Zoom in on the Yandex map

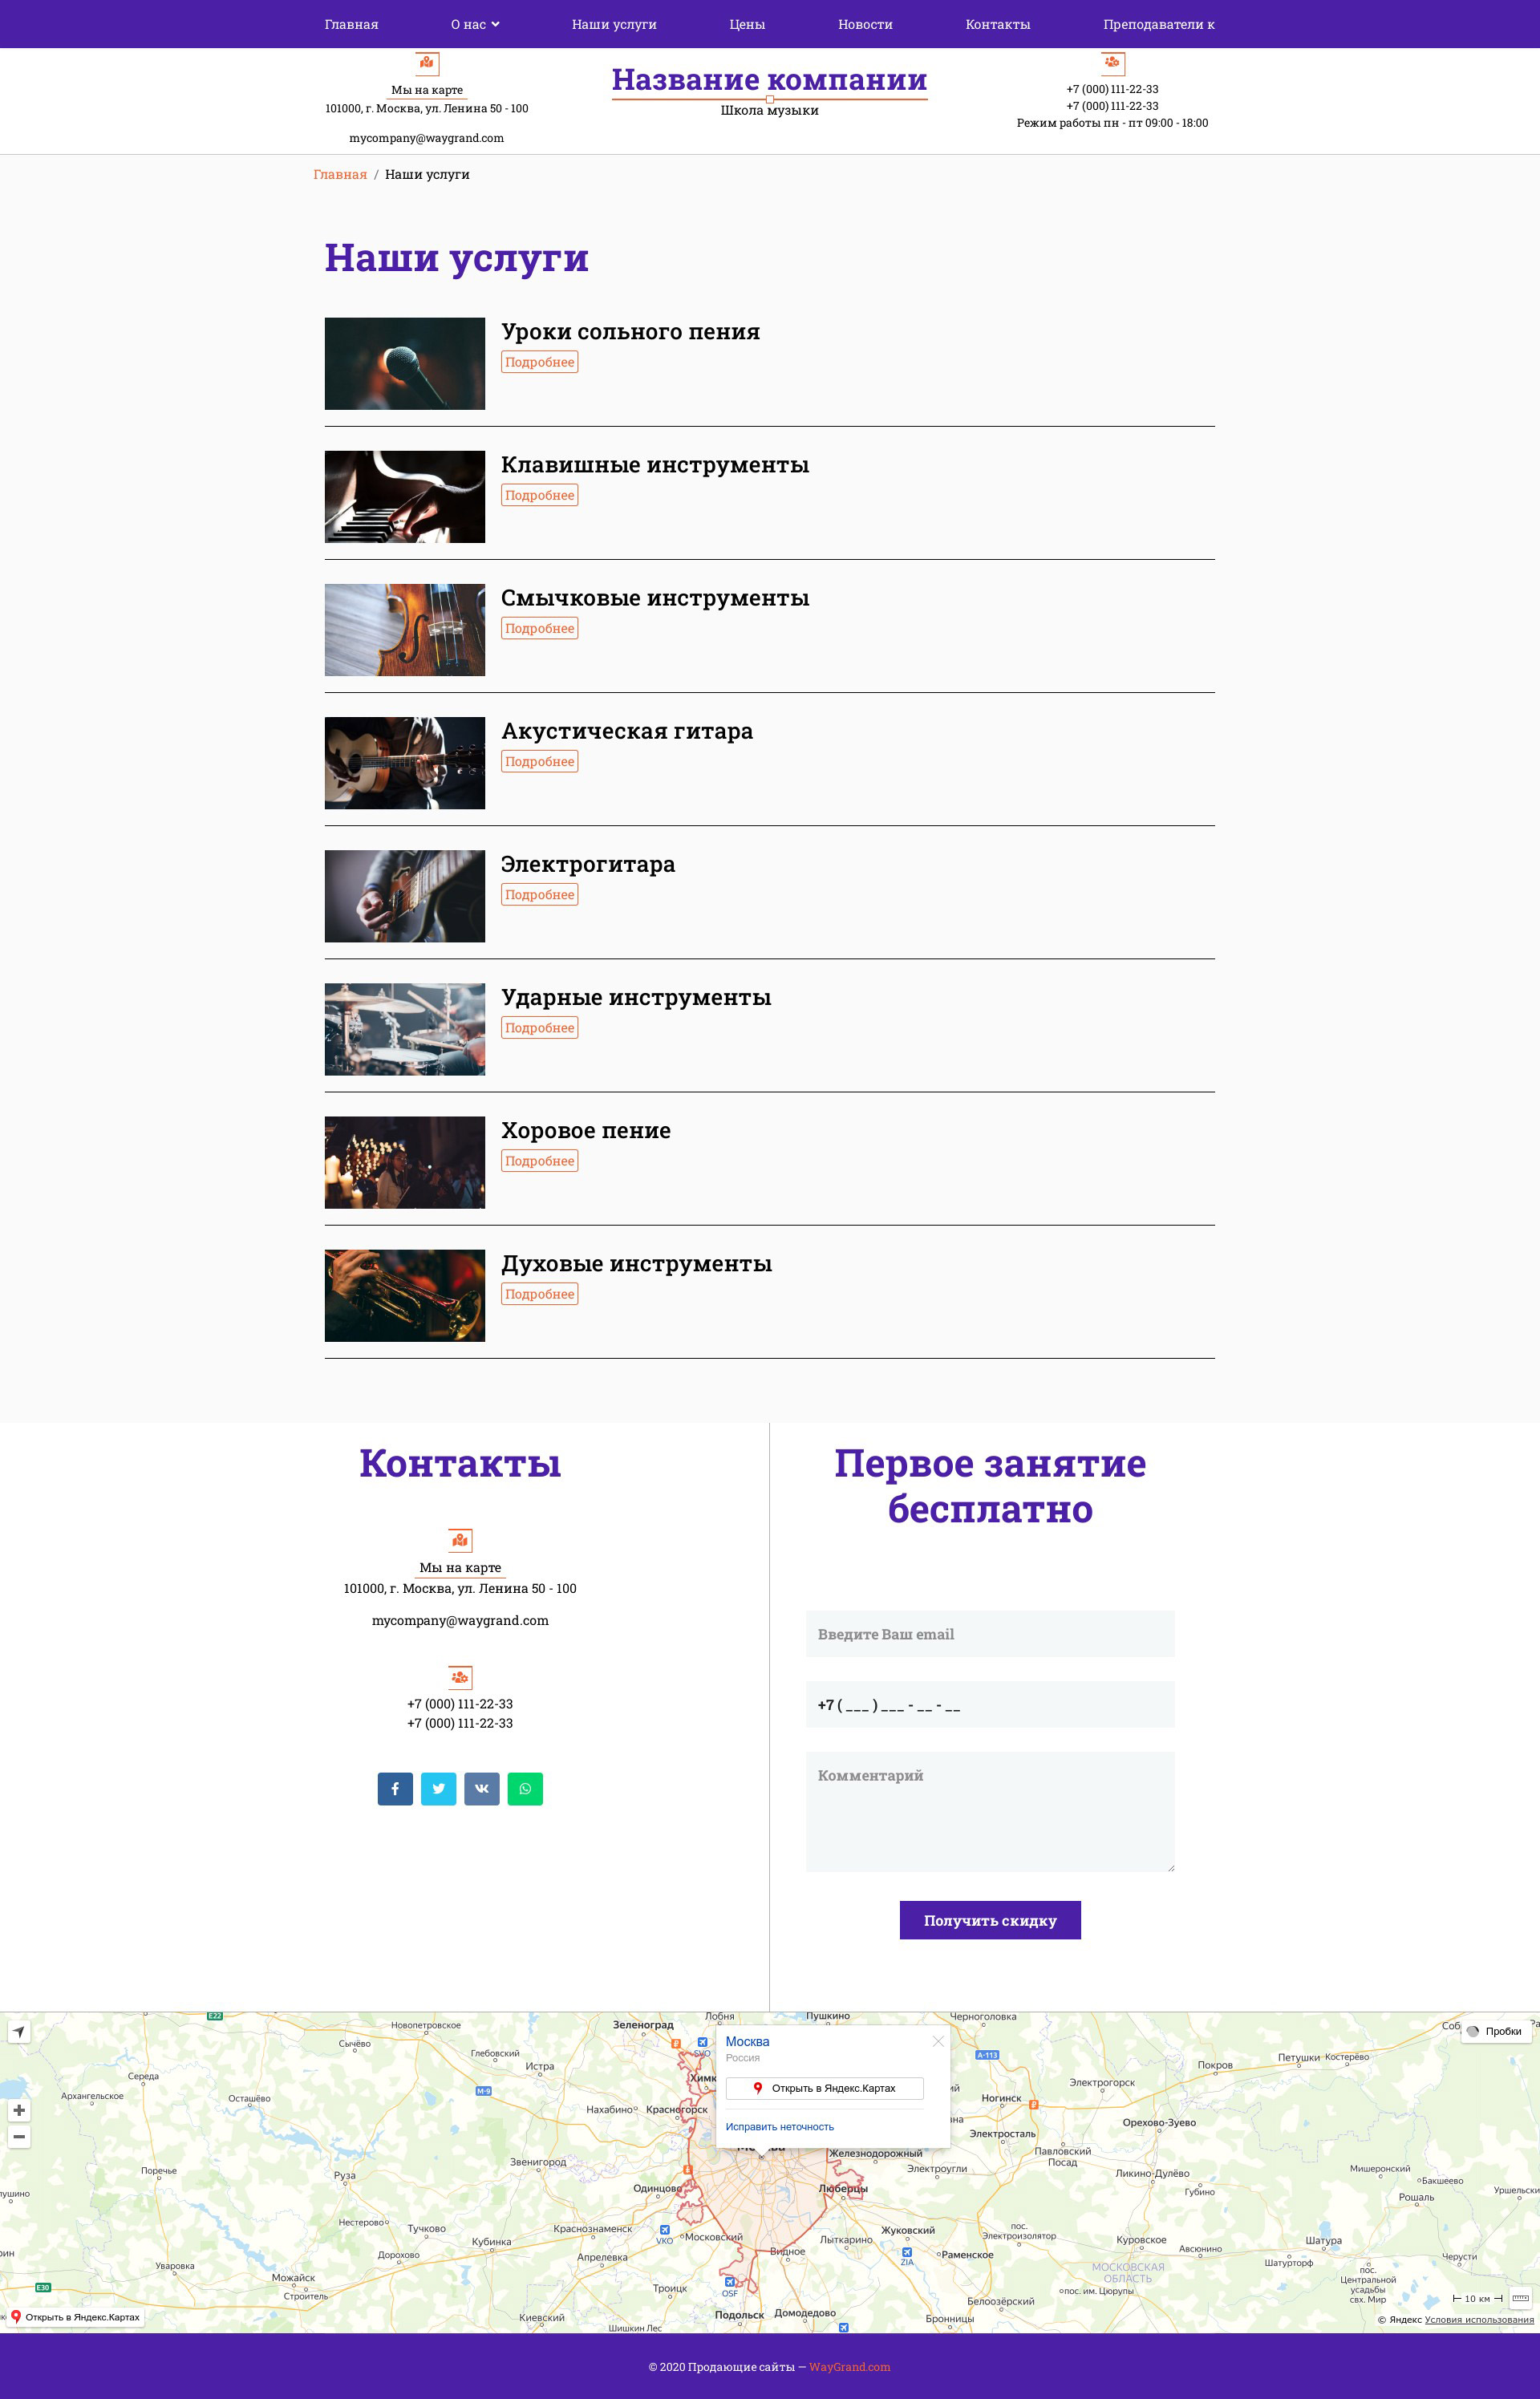point(19,2110)
